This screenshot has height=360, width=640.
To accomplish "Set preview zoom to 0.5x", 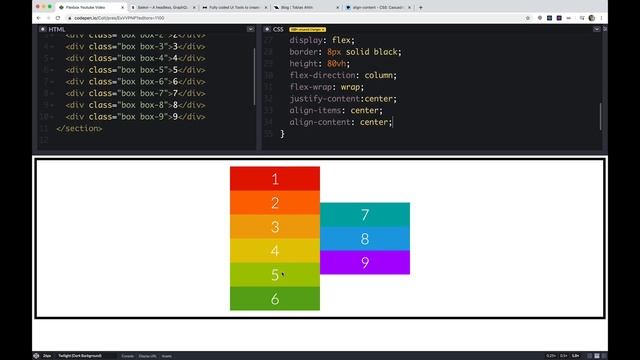I will click(563, 356).
